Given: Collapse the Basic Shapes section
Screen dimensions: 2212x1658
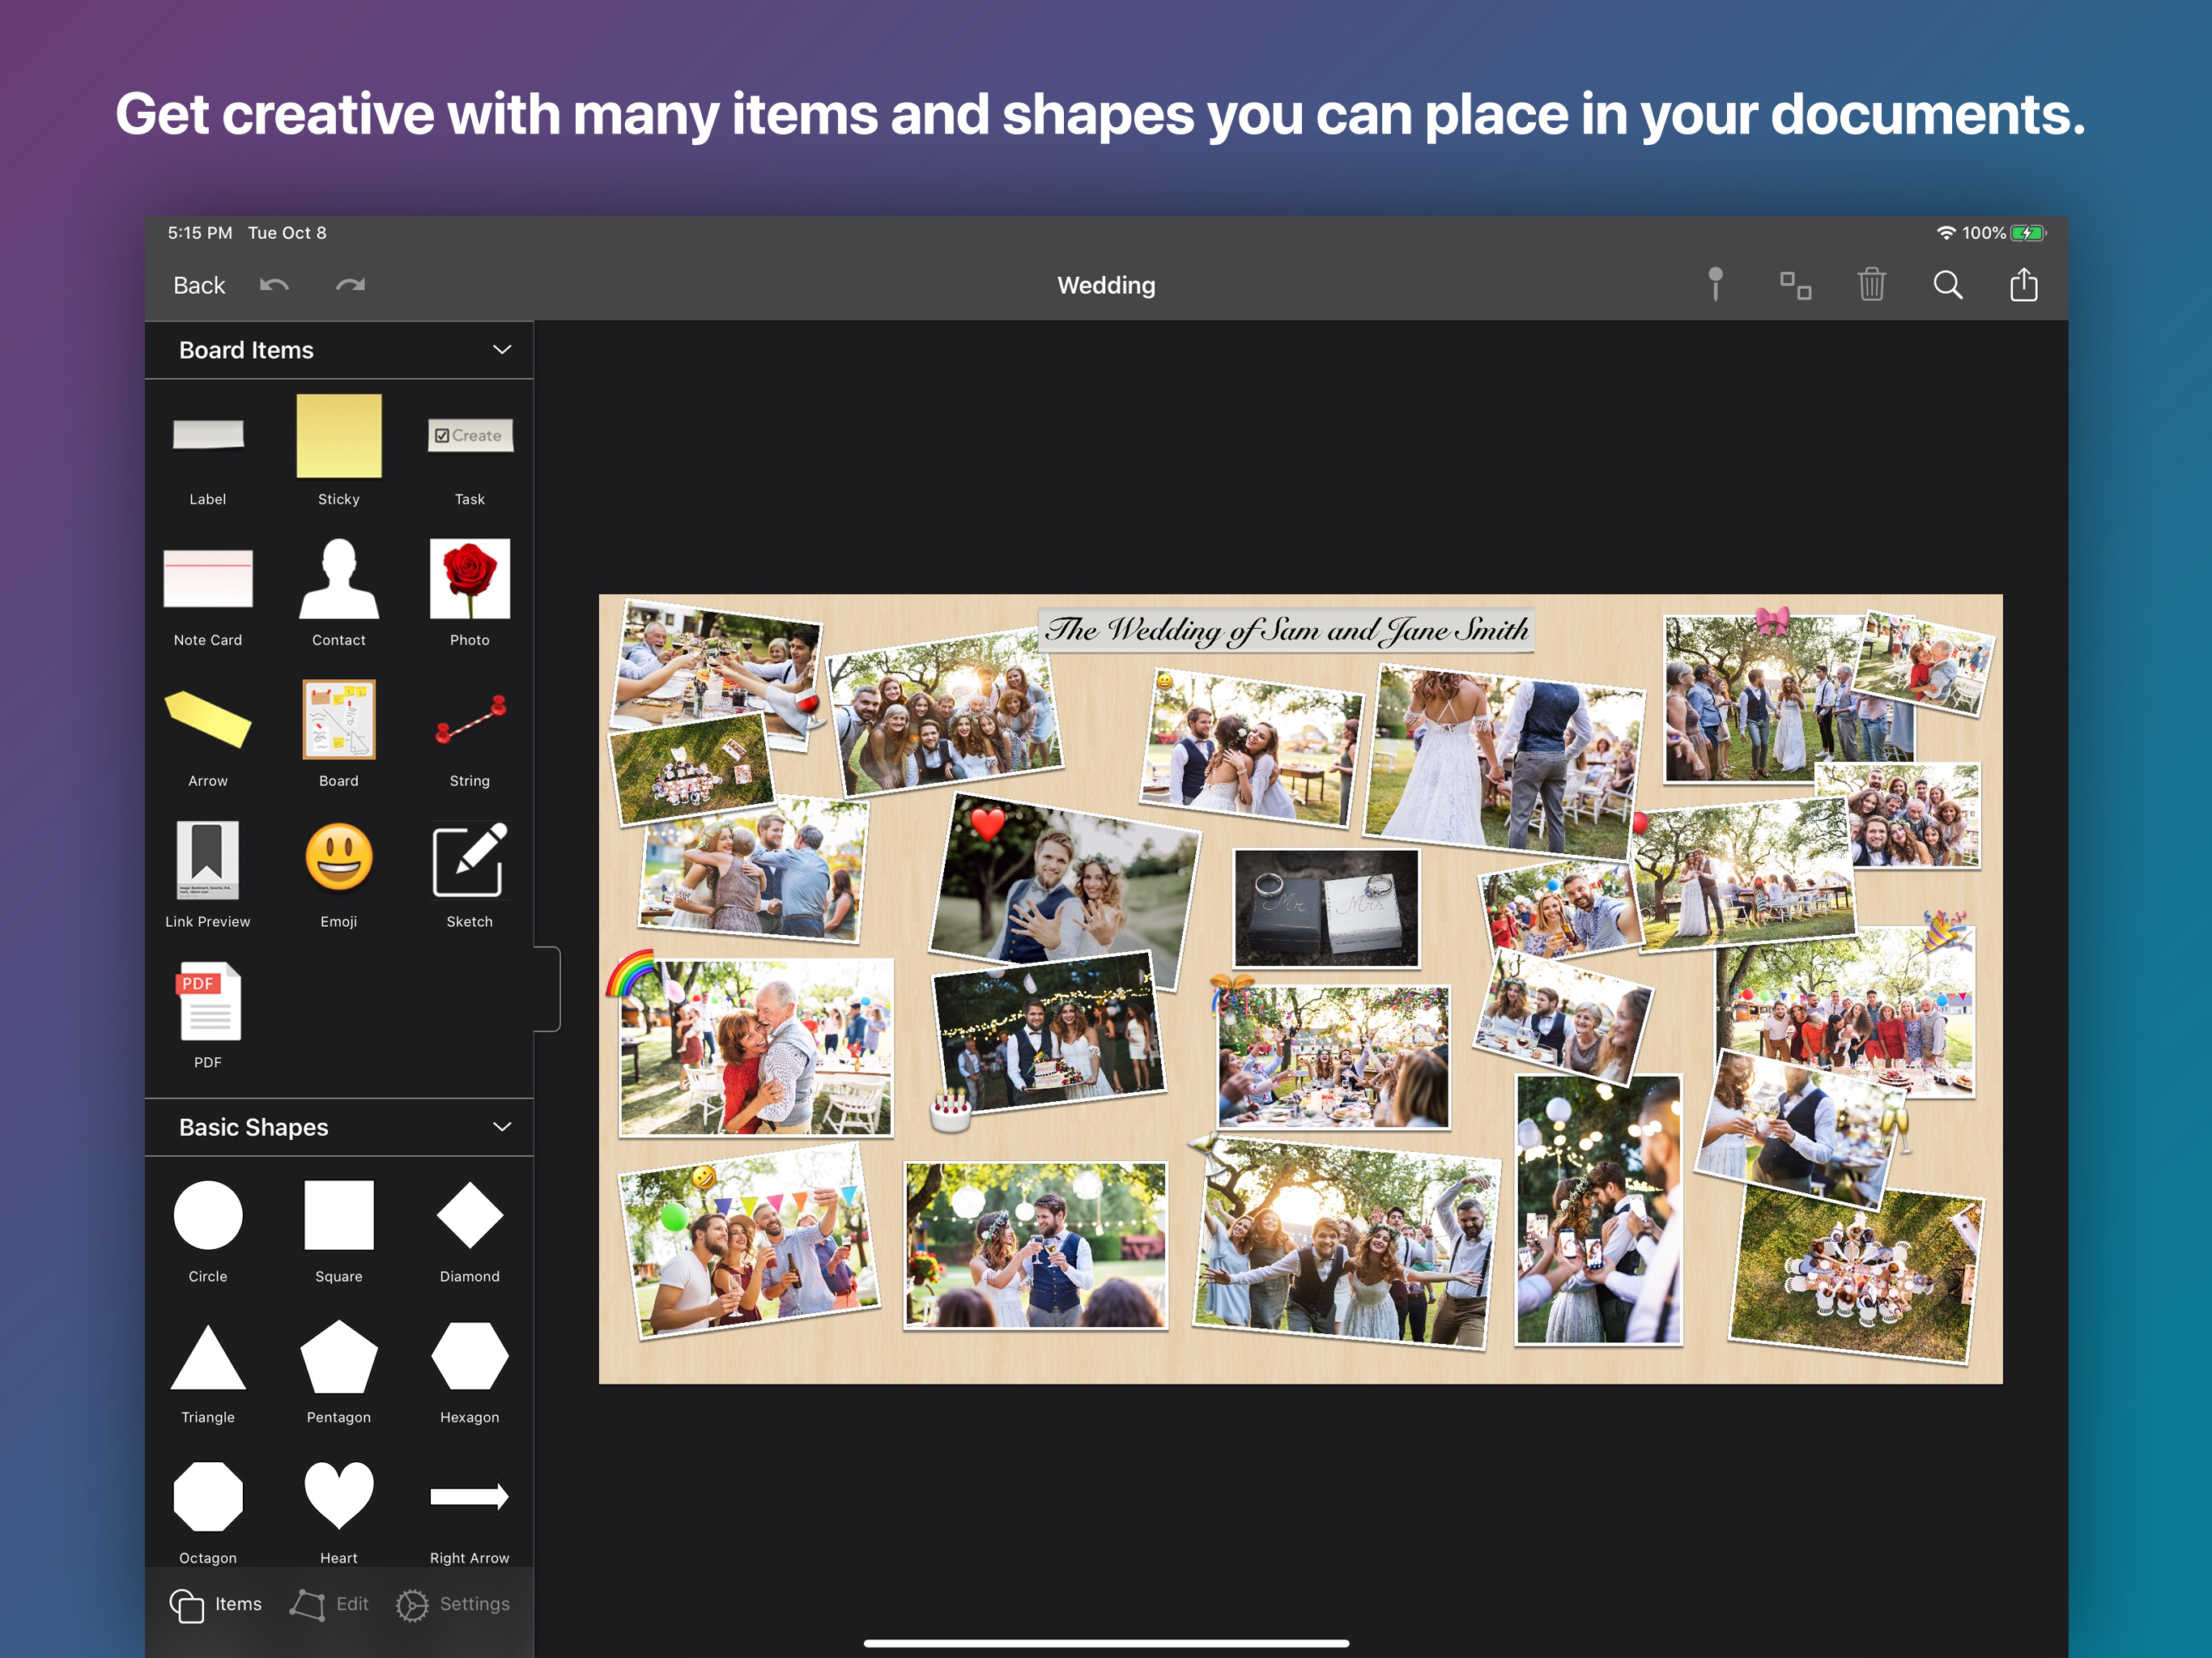Looking at the screenshot, I should click(x=502, y=1127).
